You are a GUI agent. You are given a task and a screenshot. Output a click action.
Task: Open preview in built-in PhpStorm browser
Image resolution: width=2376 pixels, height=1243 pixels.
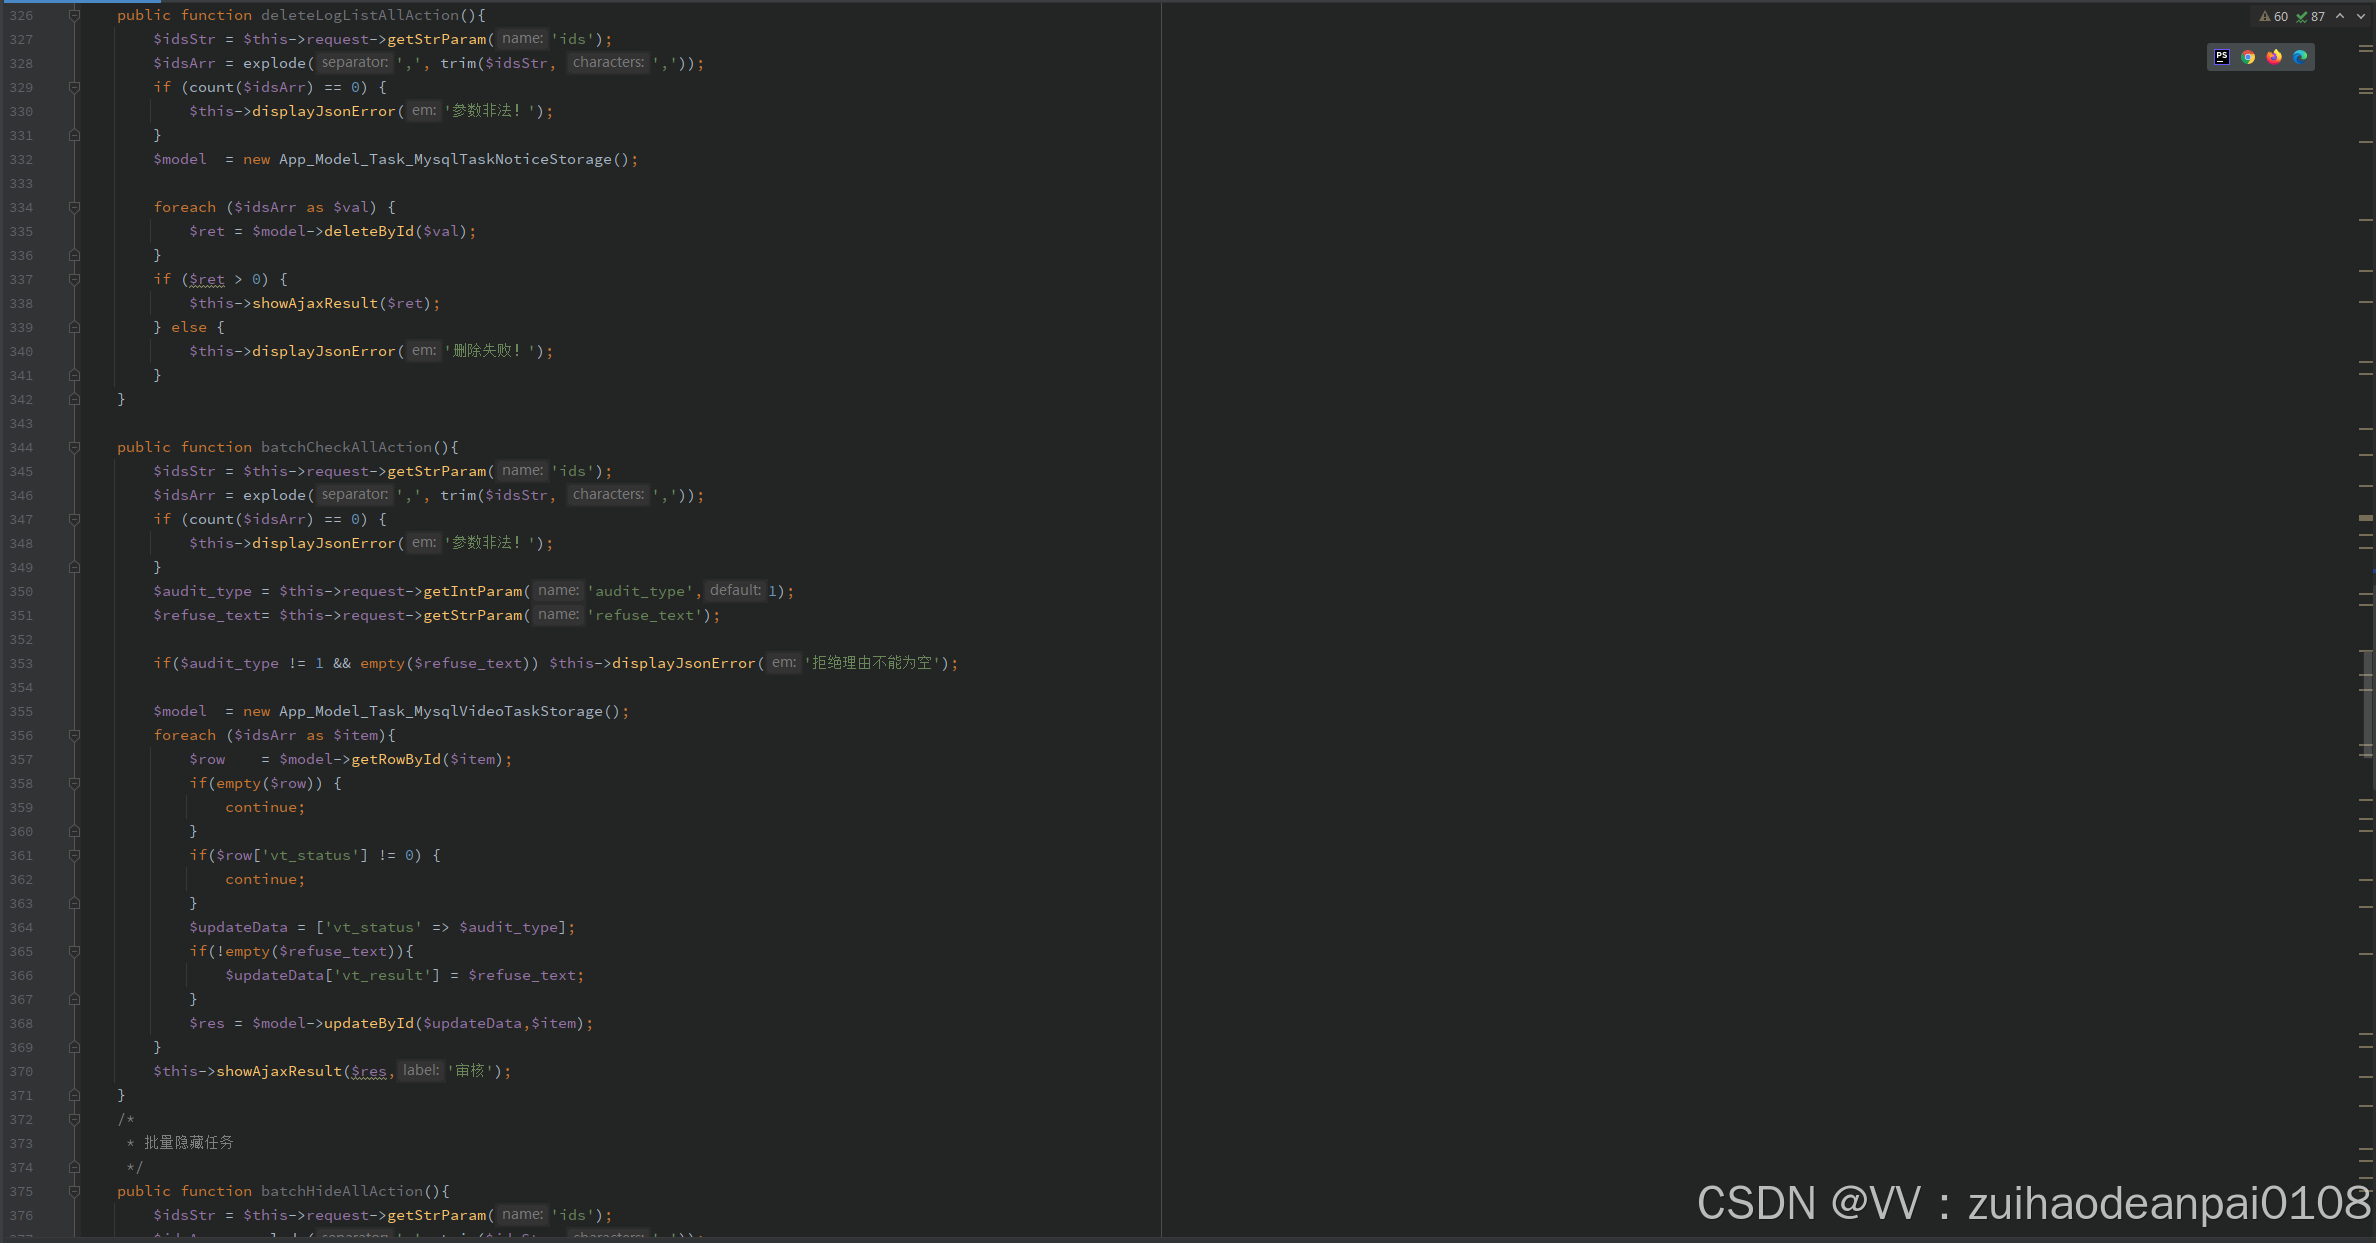coord(2221,57)
